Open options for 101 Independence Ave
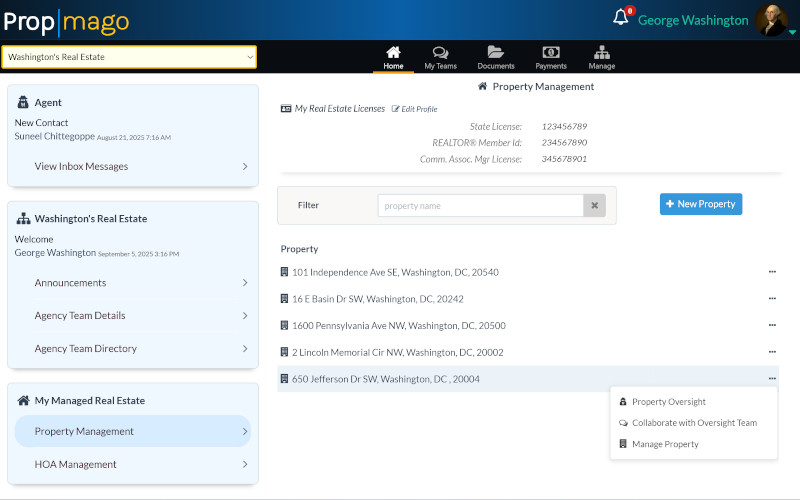This screenshot has height=500, width=800. point(772,272)
